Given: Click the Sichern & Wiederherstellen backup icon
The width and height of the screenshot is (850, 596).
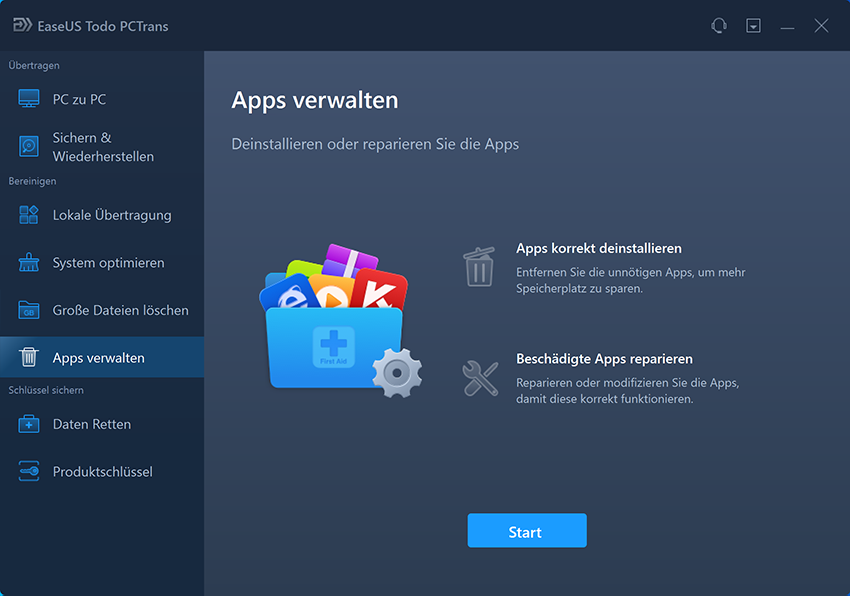Looking at the screenshot, I should tap(29, 147).
